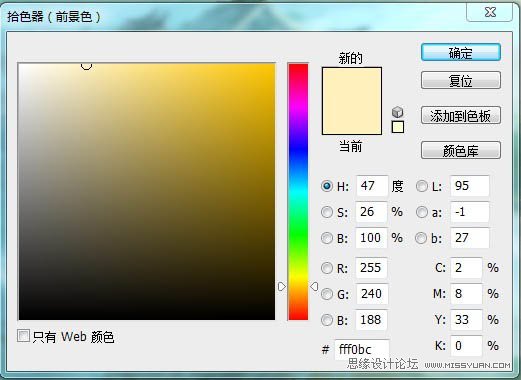Click the K black field showing 0
The image size is (521, 380).
466,346
